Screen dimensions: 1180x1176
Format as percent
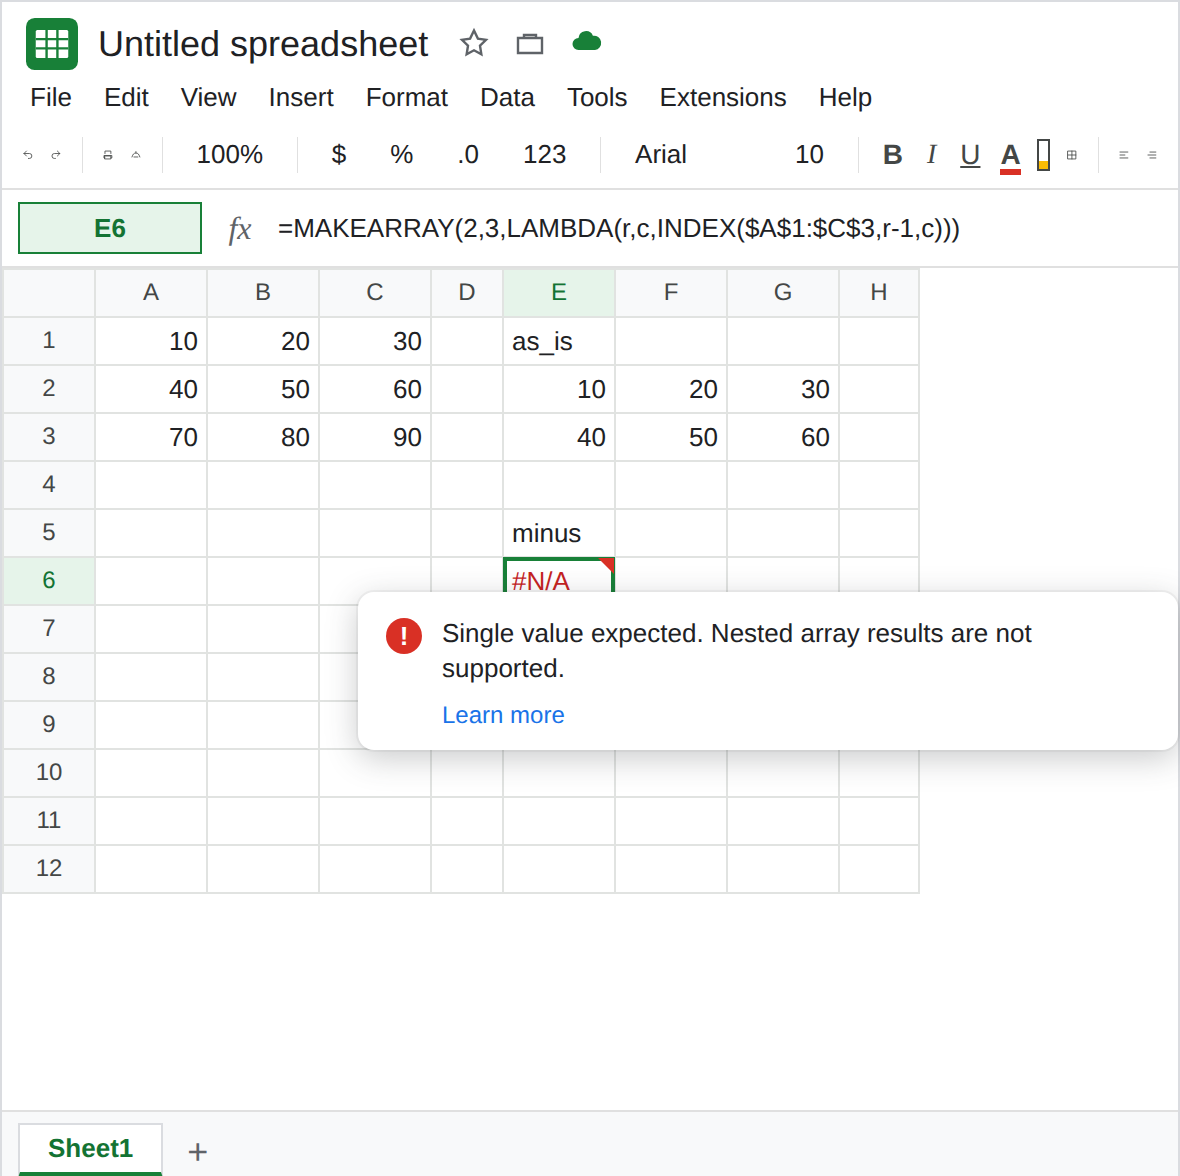(401, 154)
